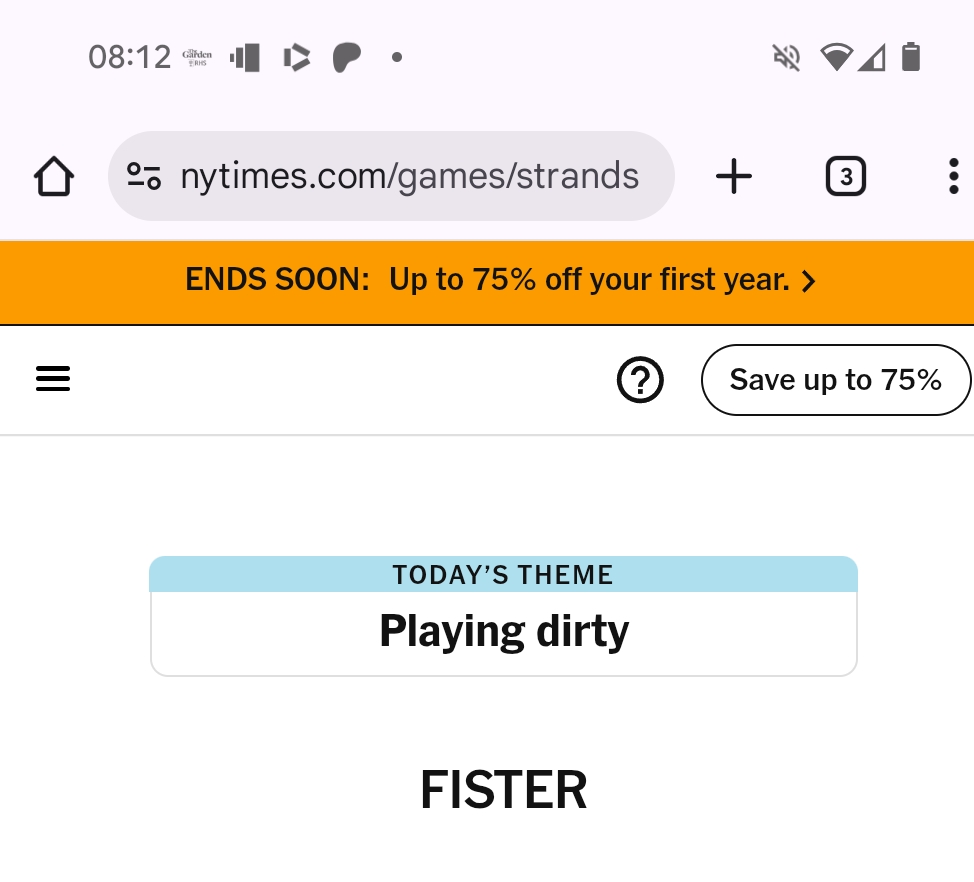Click the Save up to 75% button
This screenshot has width=974, height=882.
(835, 380)
